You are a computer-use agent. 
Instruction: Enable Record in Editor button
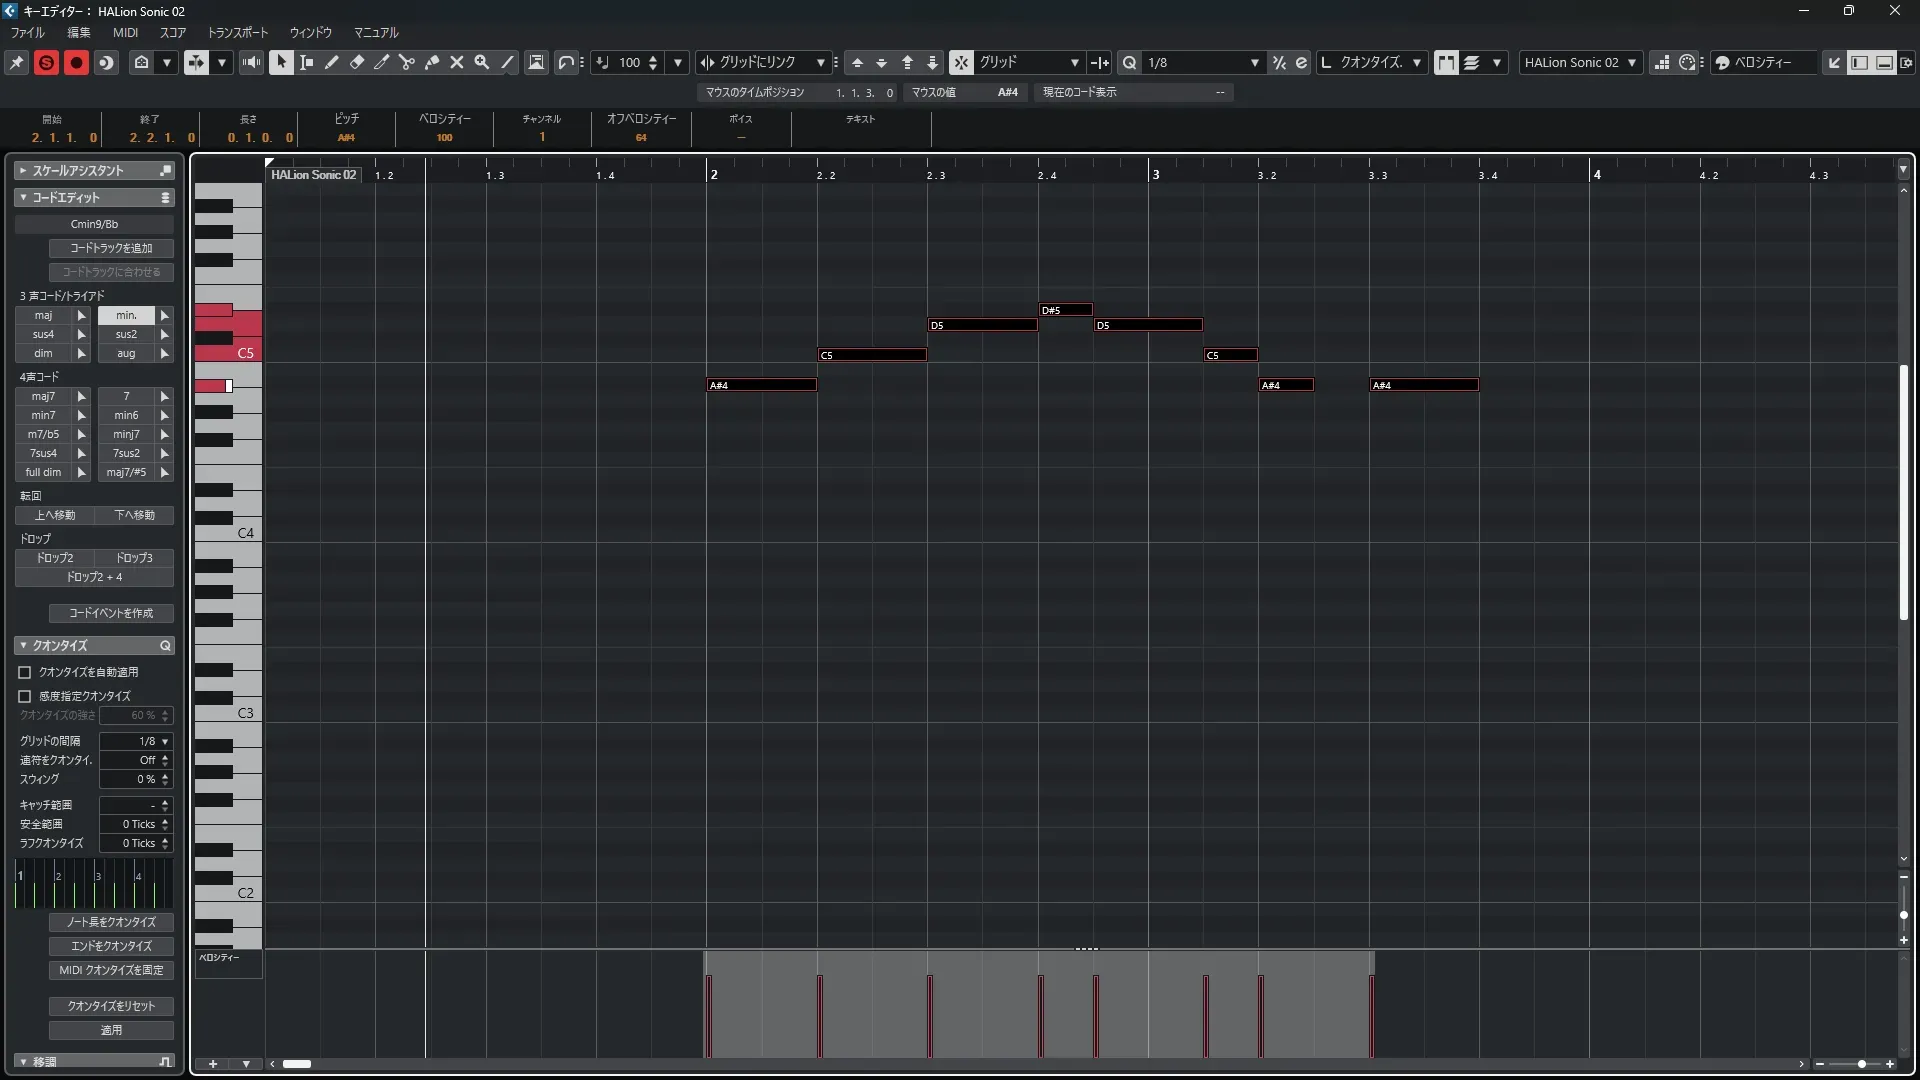pyautogui.click(x=76, y=62)
